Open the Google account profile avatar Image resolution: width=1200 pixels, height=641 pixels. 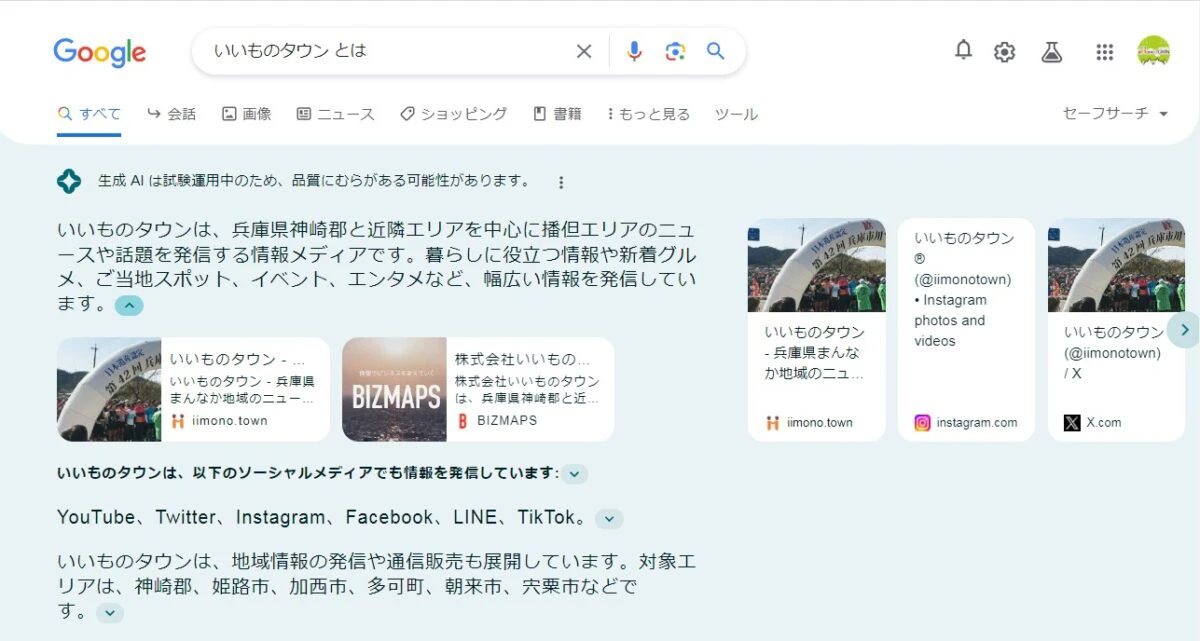(x=1153, y=51)
